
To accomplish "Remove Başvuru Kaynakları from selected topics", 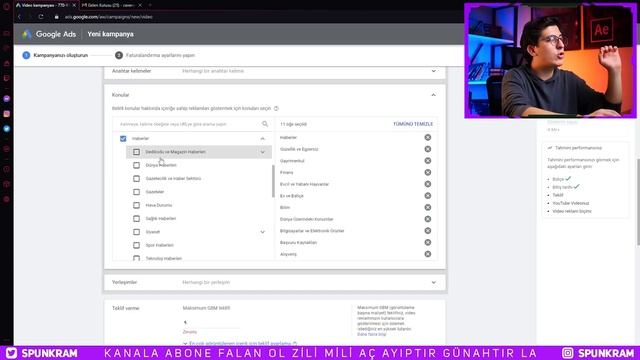I will [x=427, y=242].
